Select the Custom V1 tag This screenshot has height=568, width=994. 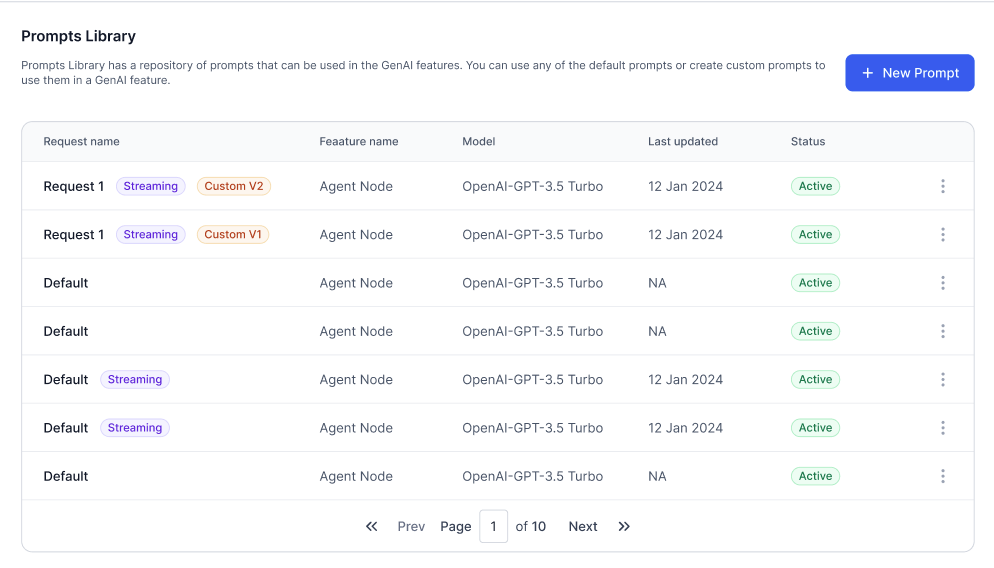(233, 235)
